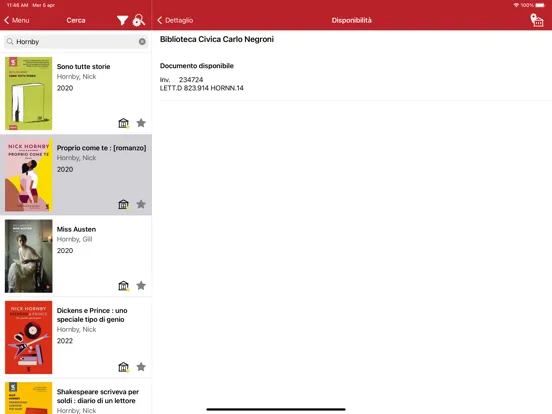Click year 2022 on Dickens e Prince

[x=65, y=341]
